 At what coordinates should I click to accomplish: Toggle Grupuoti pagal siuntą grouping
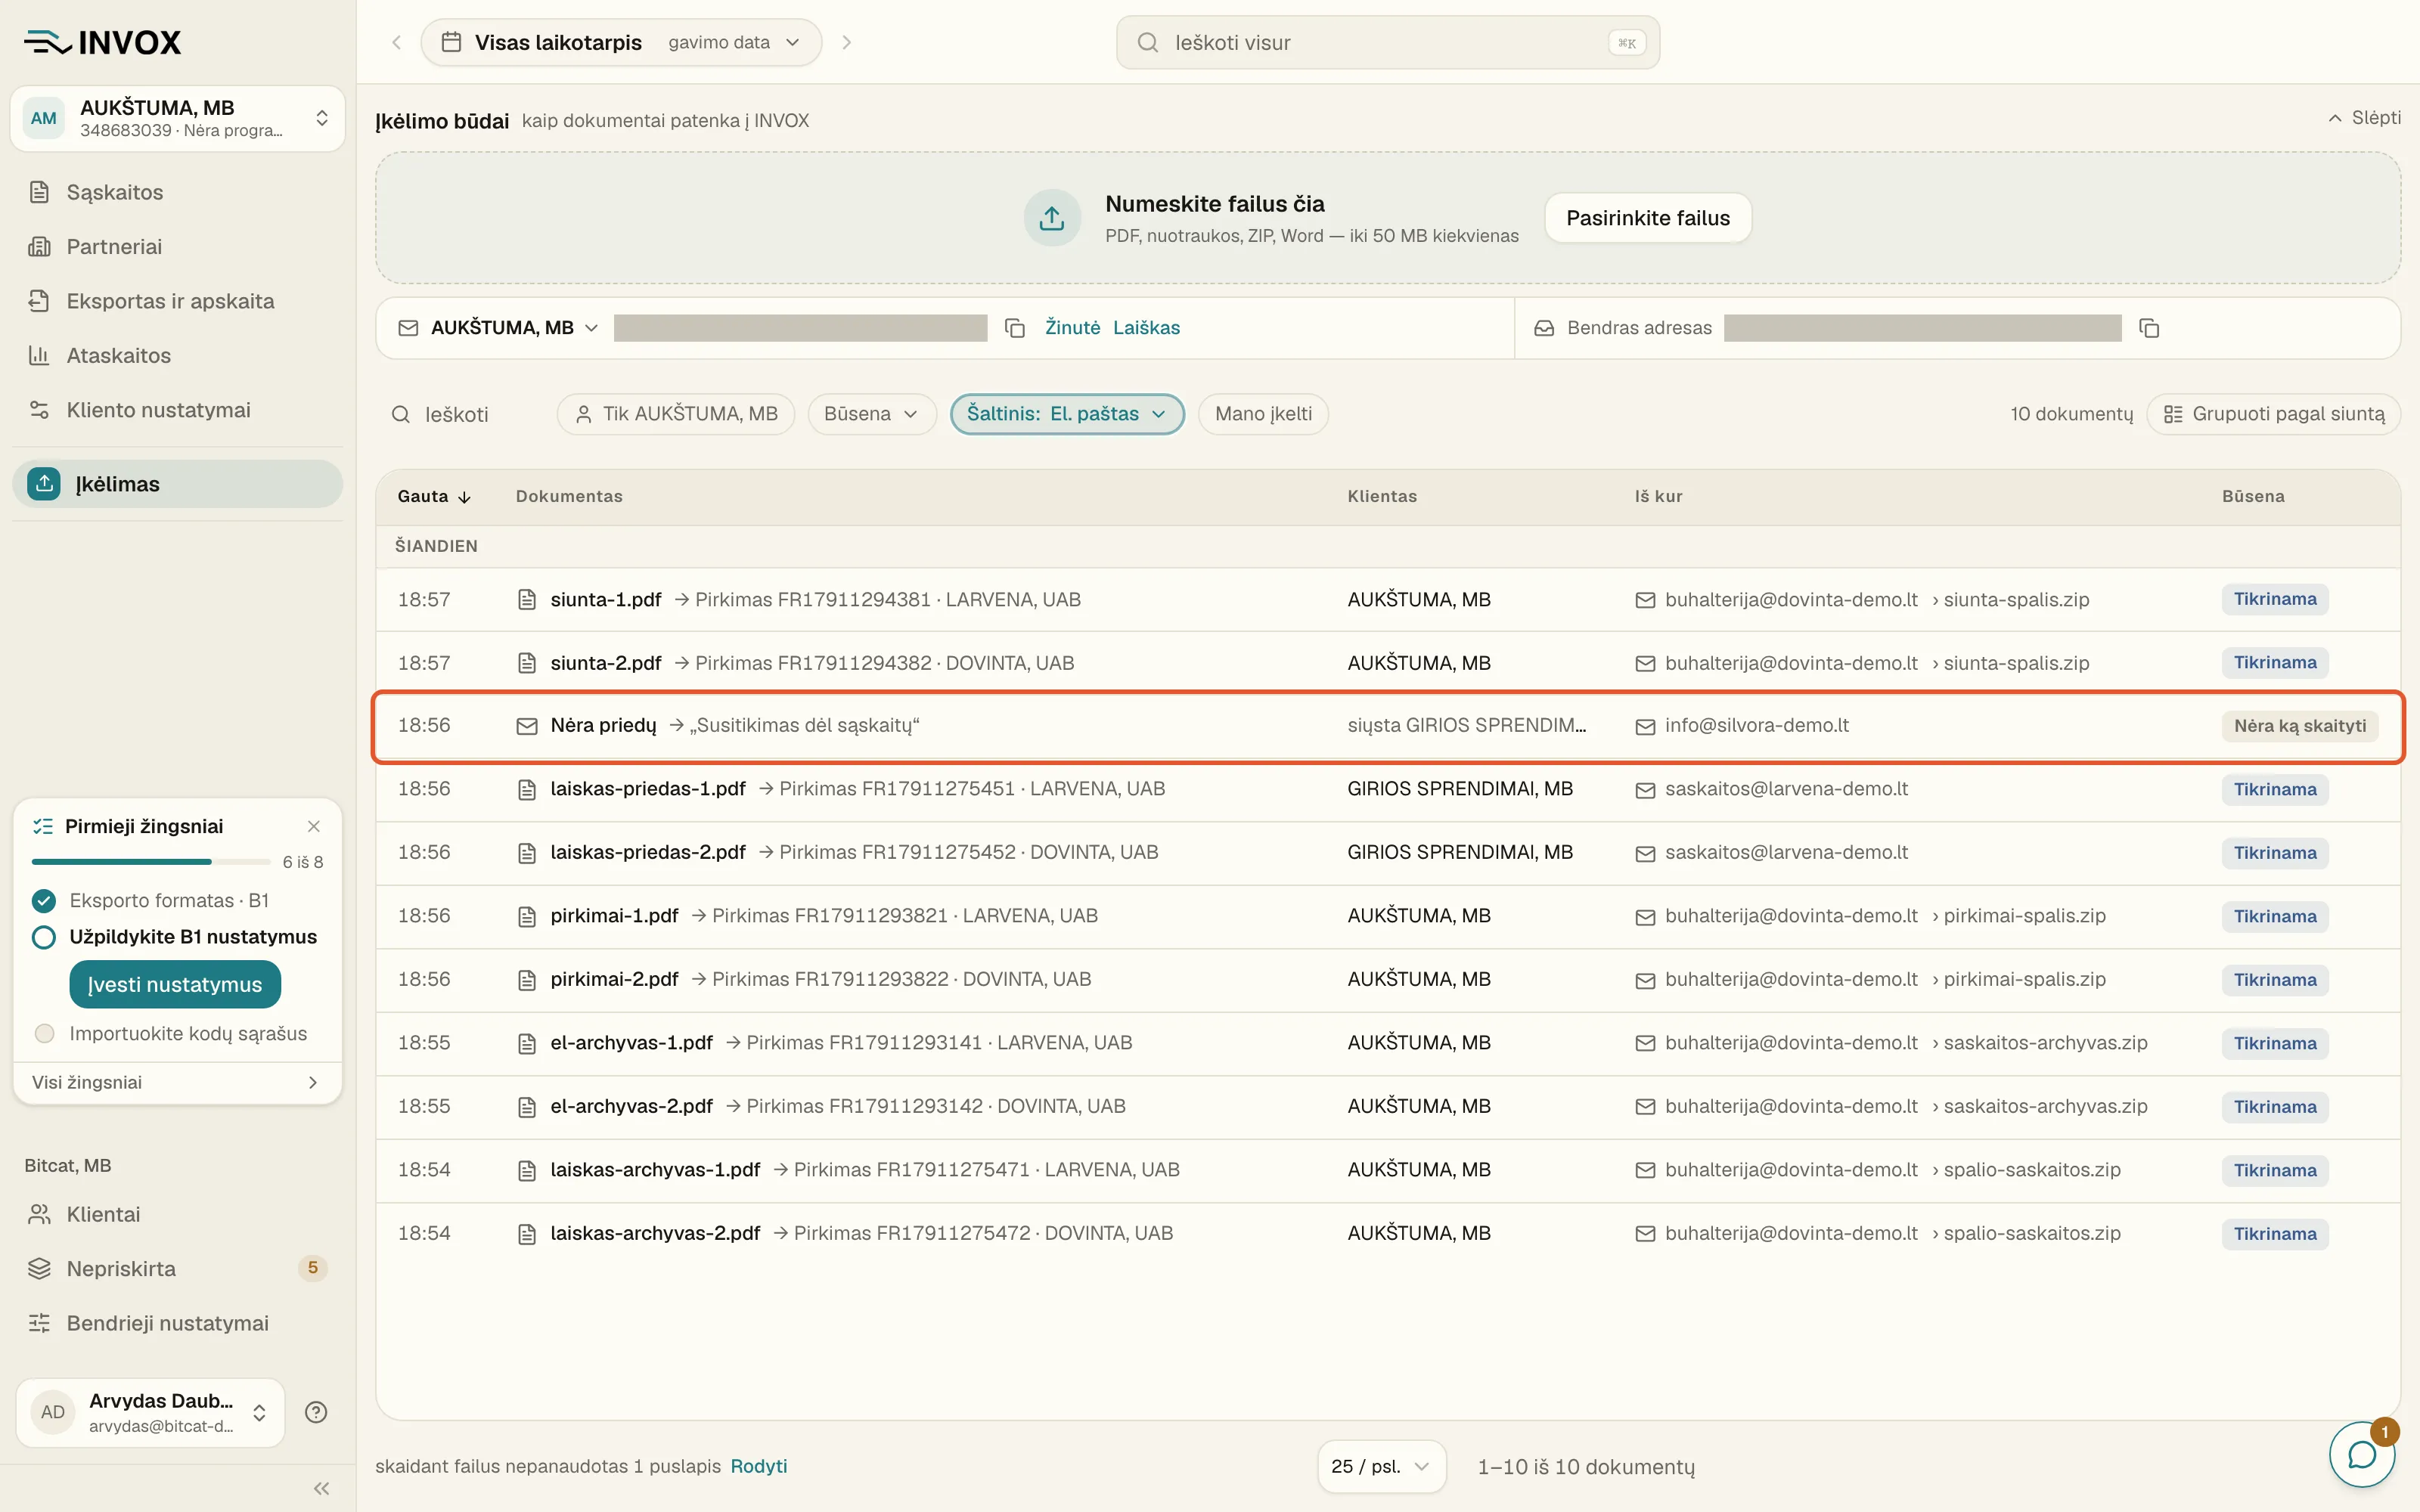[2273, 414]
